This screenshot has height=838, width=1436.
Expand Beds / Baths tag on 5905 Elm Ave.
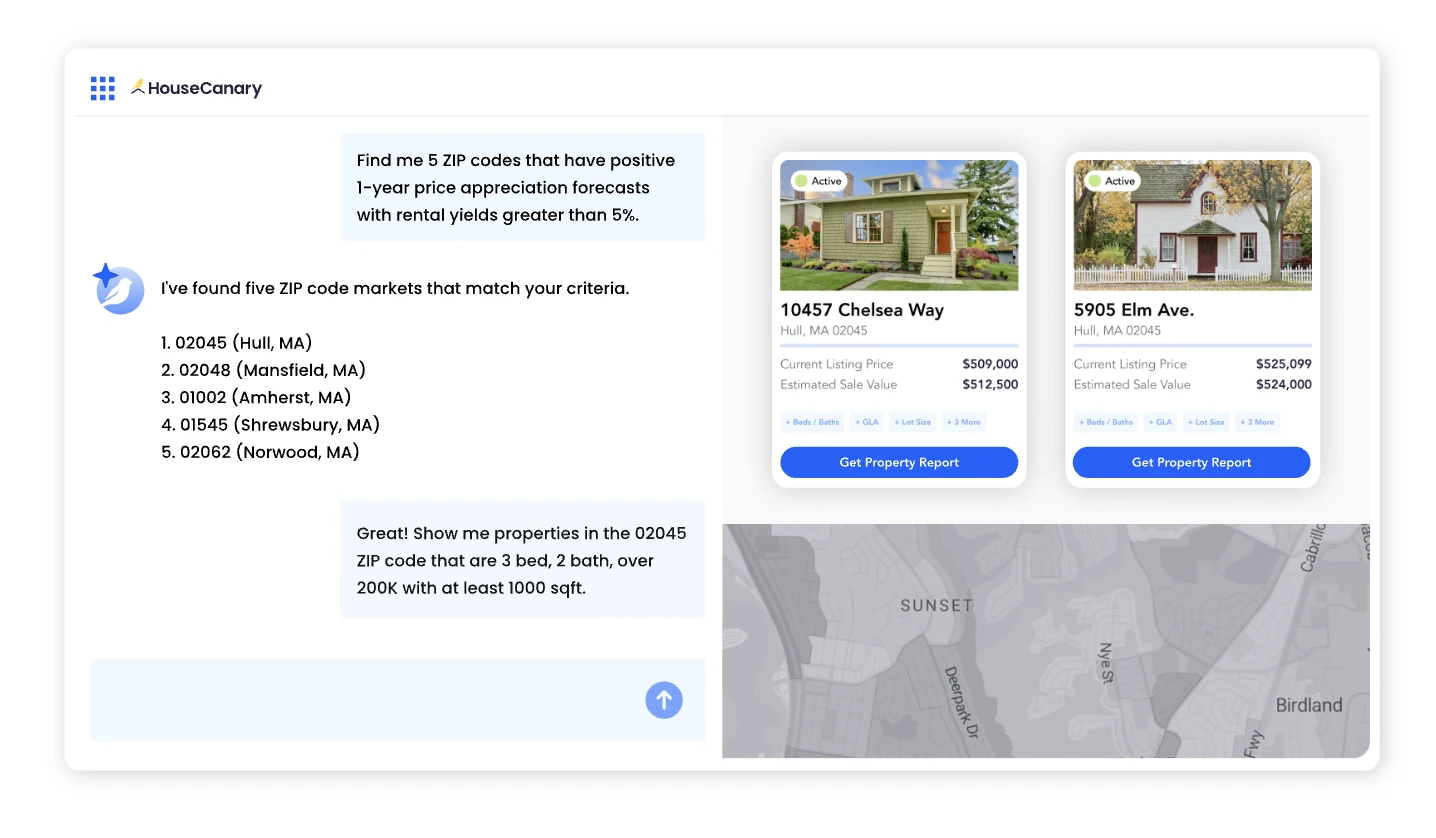pos(1106,422)
